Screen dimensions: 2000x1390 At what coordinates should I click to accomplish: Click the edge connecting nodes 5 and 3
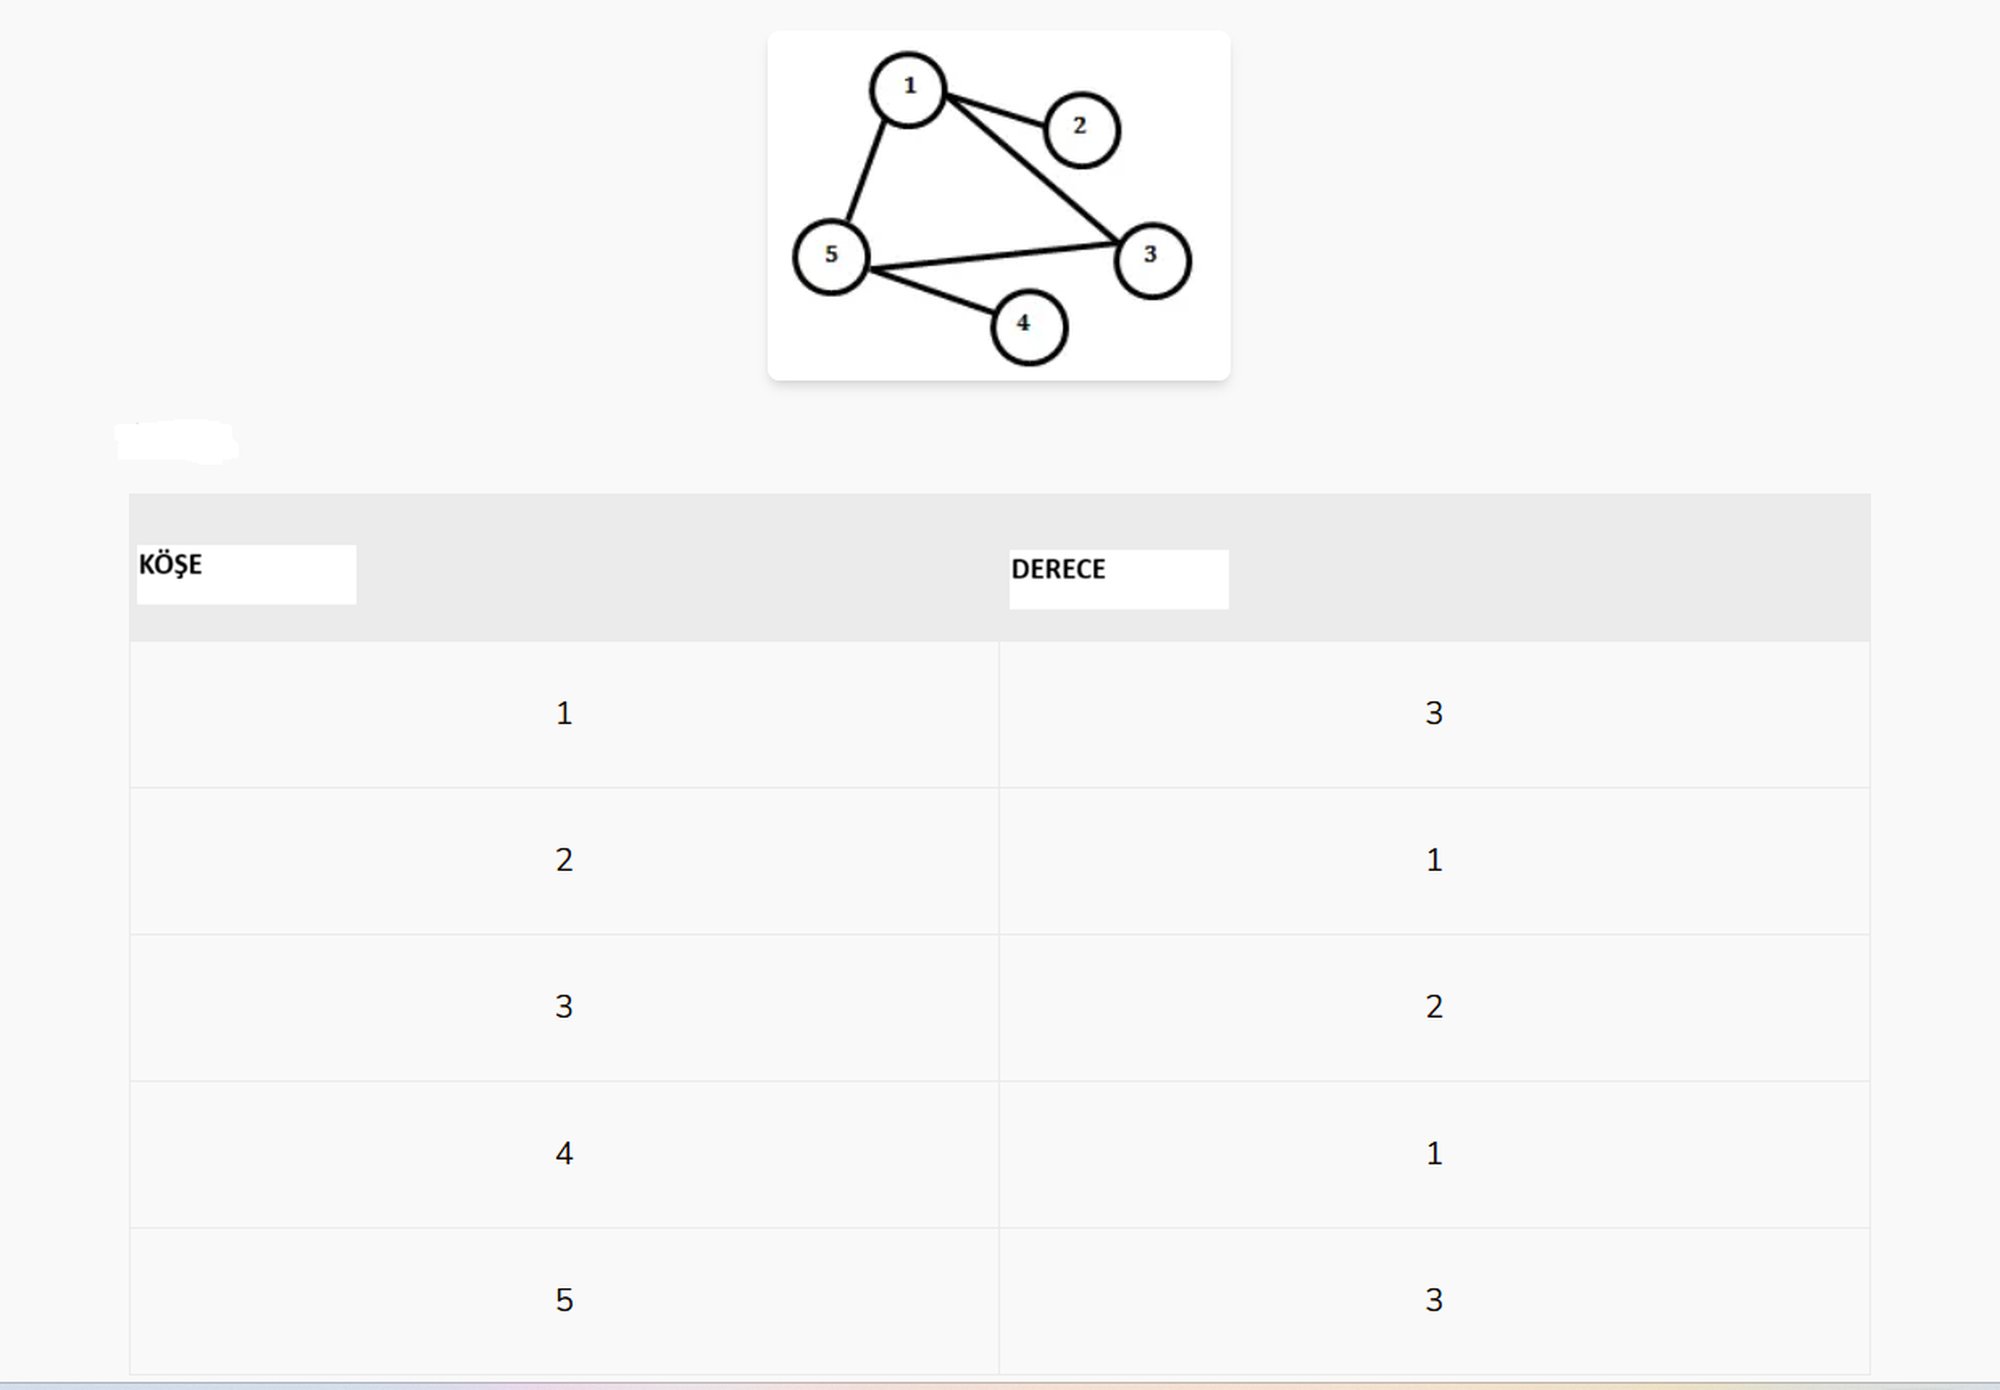coord(993,256)
